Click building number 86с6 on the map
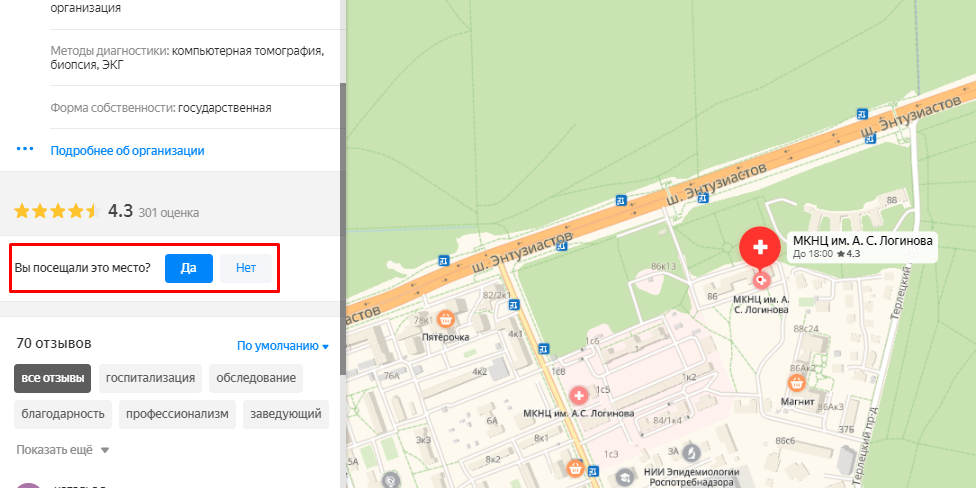976x488 pixels. pos(786,440)
